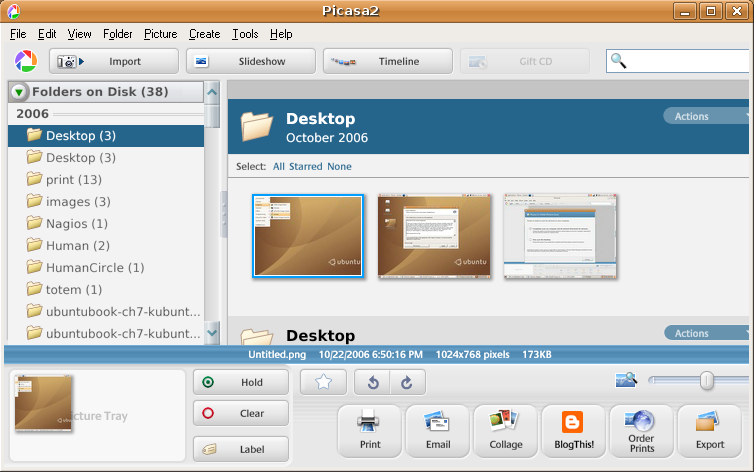Open the Import photos button
754x472 pixels.
pos(114,61)
